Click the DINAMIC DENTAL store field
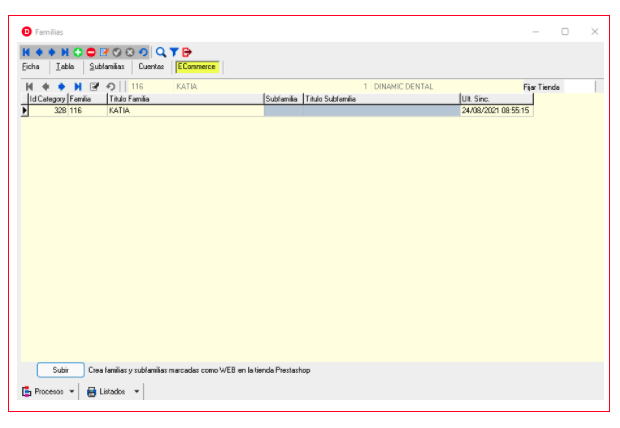620x428 pixels. (447, 87)
